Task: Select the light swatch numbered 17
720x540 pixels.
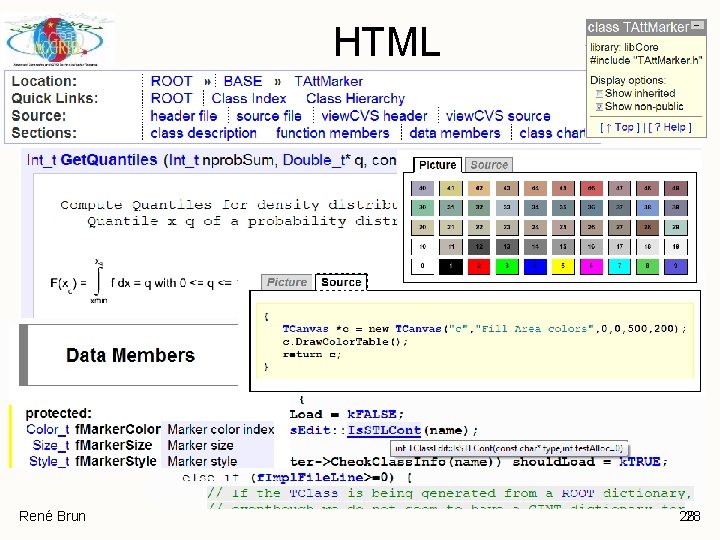Action: click(619, 247)
